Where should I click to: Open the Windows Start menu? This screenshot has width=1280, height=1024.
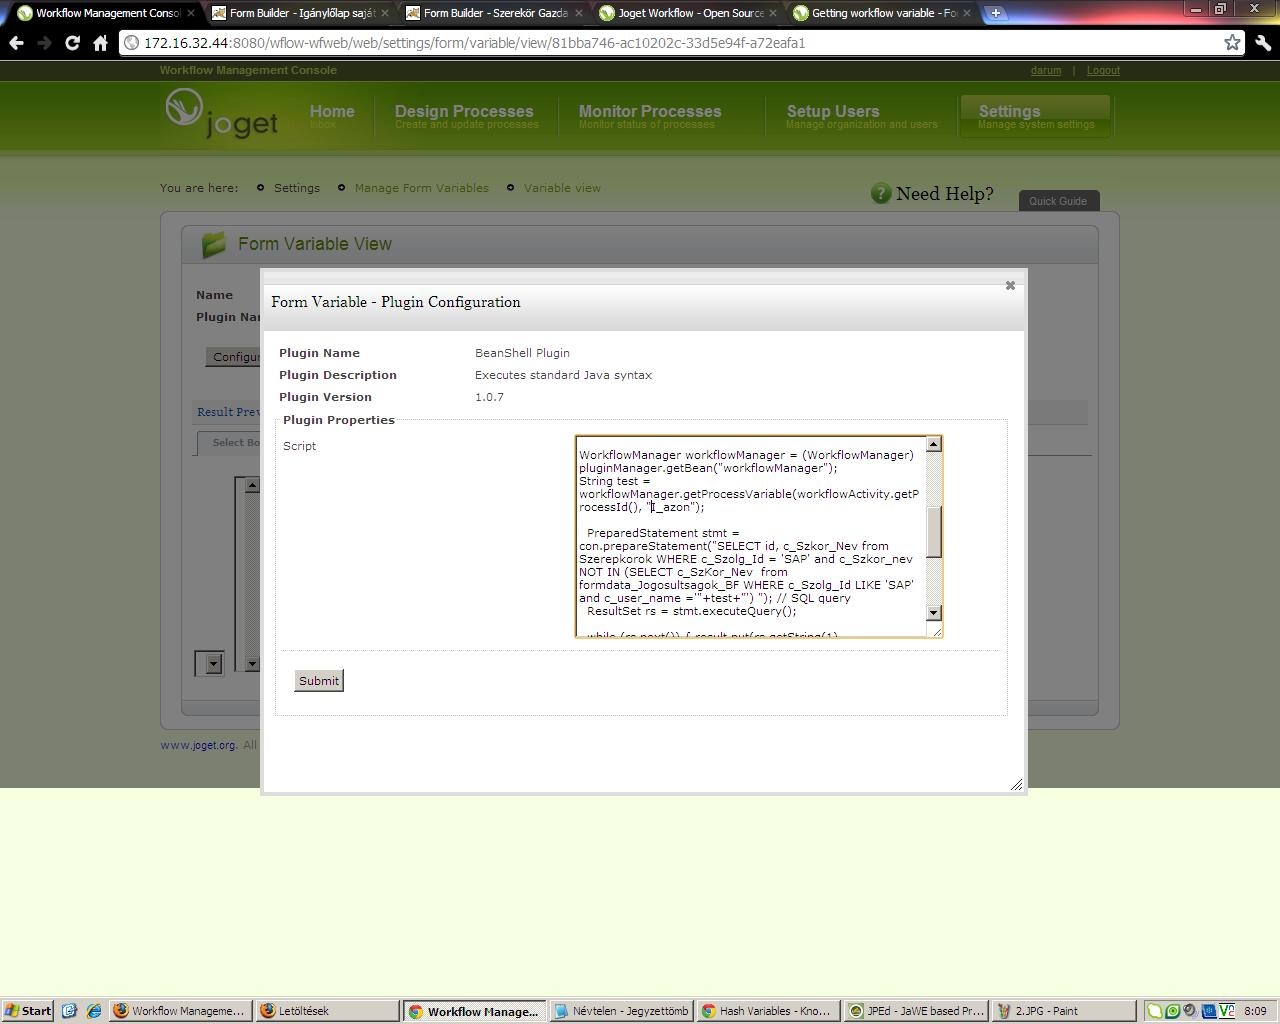tap(28, 1011)
